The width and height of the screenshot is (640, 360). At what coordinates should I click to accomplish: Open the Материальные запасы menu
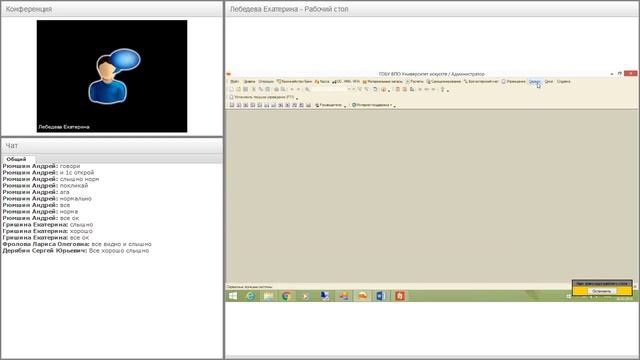click(x=382, y=82)
